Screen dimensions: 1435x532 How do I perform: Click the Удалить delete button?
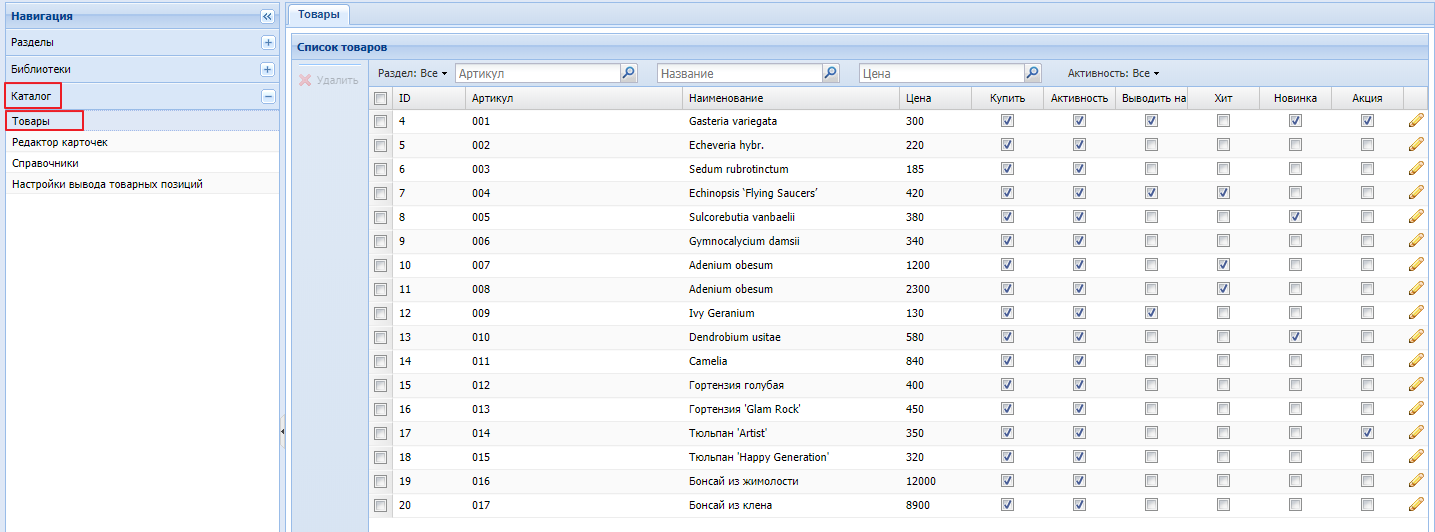click(x=329, y=80)
